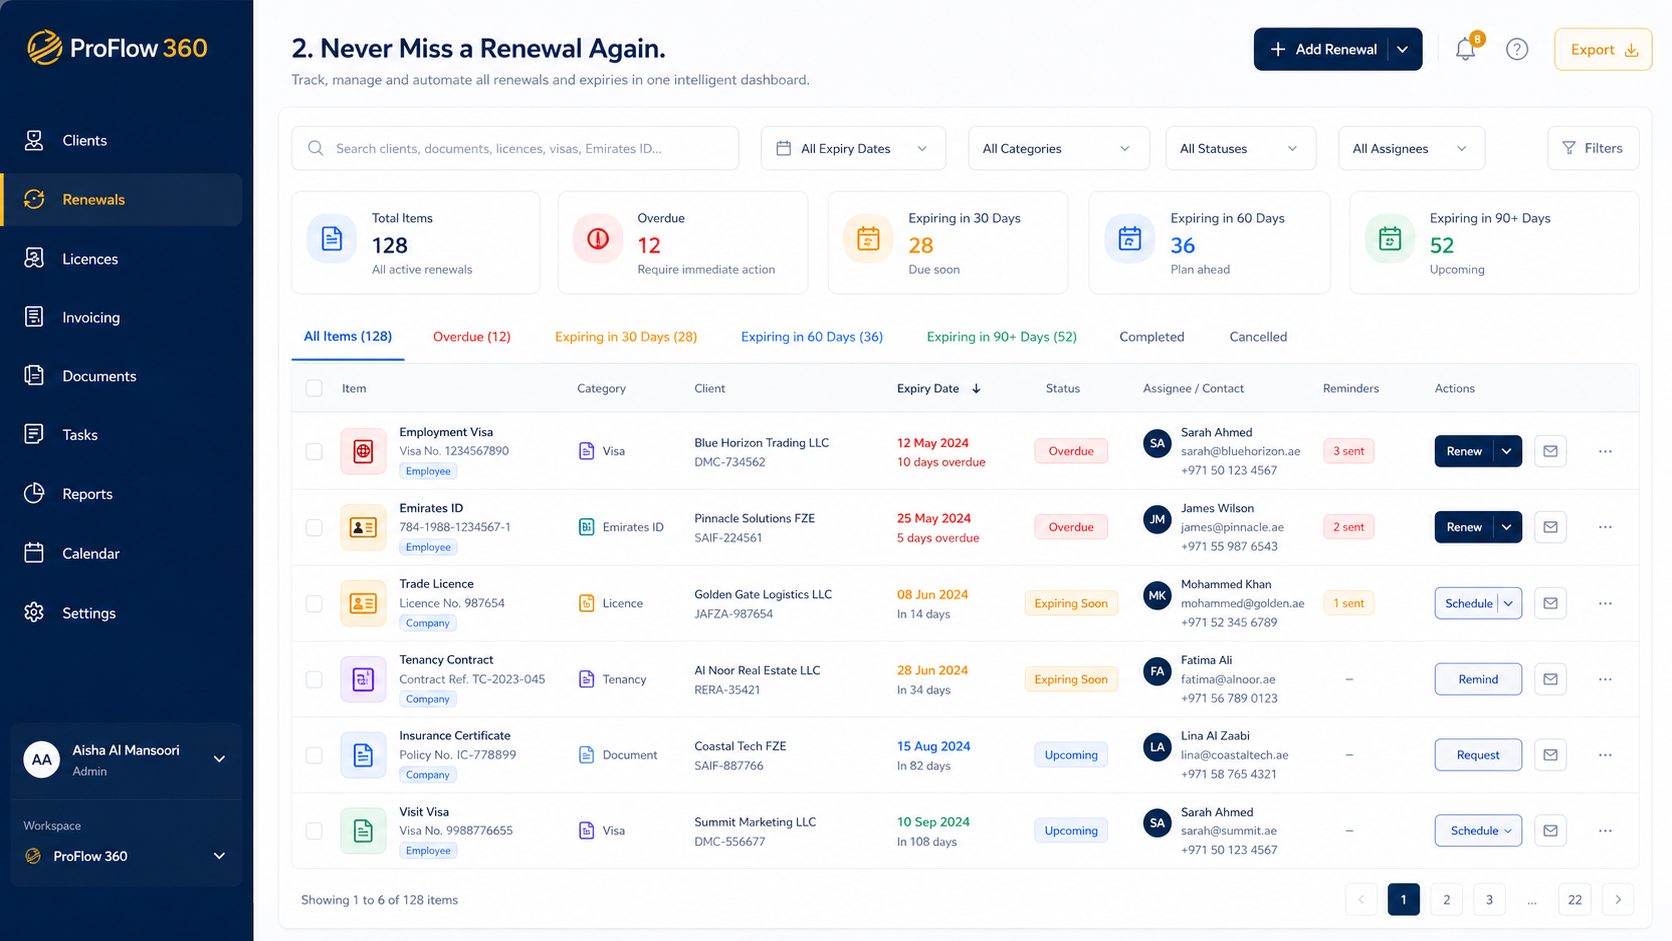Open the All Statuses dropdown
The image size is (1672, 941).
click(x=1239, y=148)
